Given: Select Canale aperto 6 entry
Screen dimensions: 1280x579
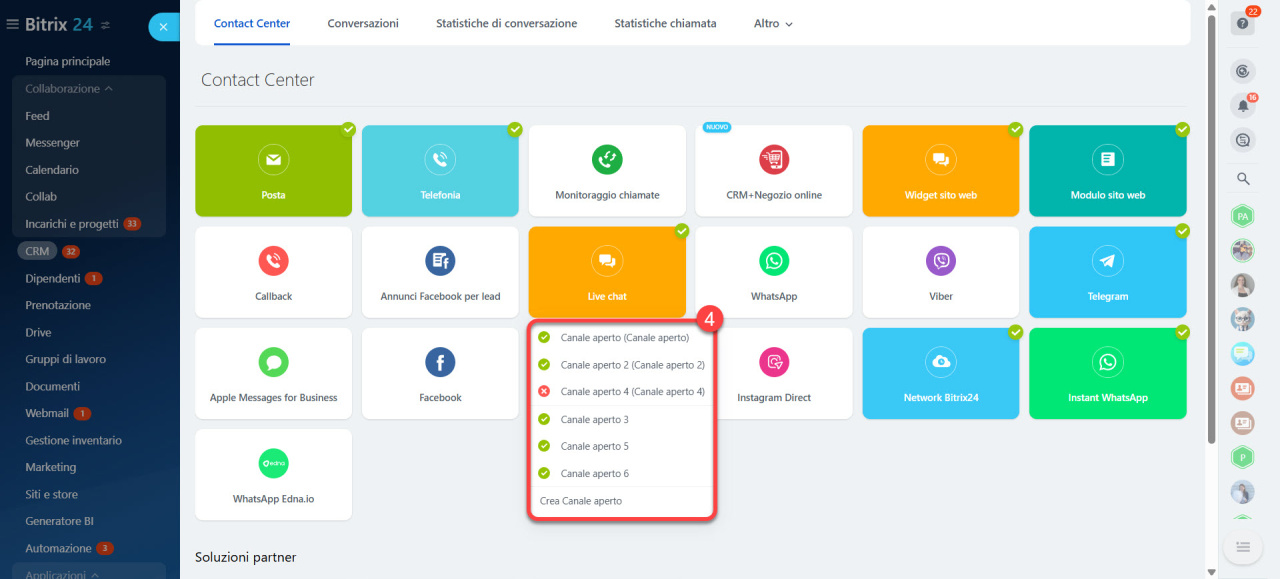Looking at the screenshot, I should tap(622, 473).
